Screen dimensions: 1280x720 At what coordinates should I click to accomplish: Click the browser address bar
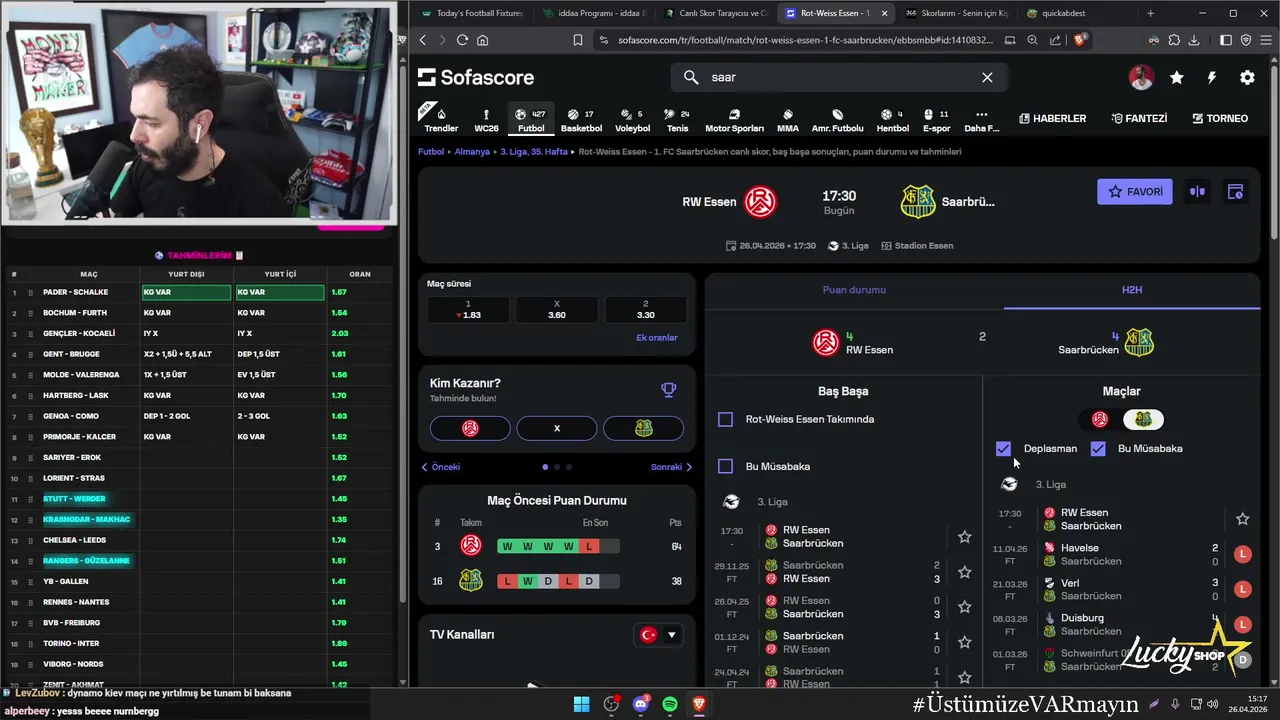tap(805, 40)
